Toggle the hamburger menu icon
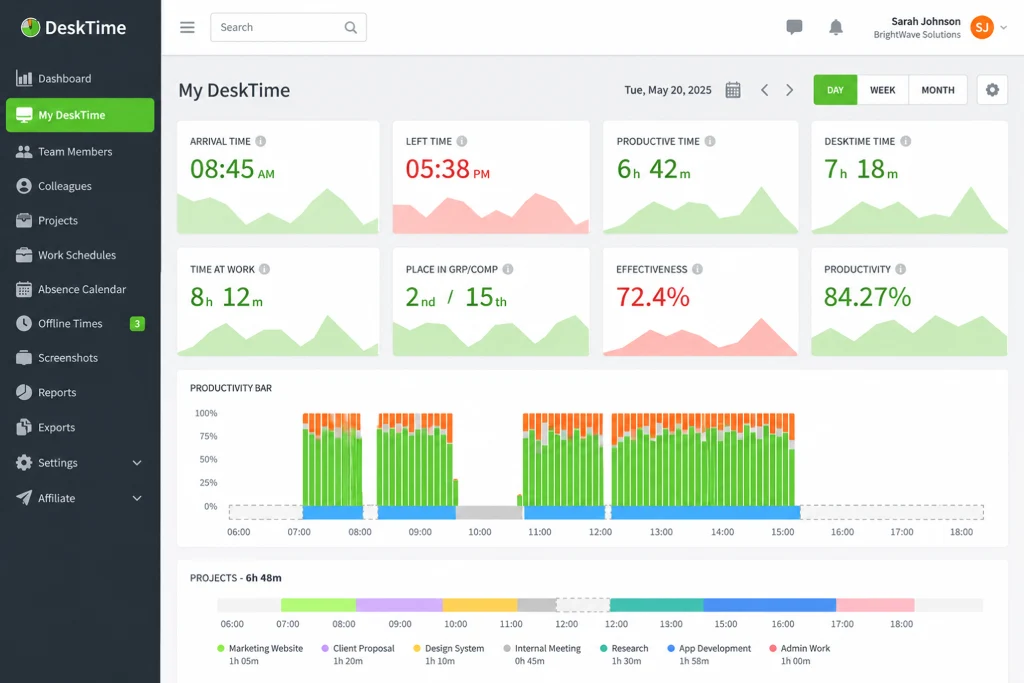1024x683 pixels. [x=187, y=27]
